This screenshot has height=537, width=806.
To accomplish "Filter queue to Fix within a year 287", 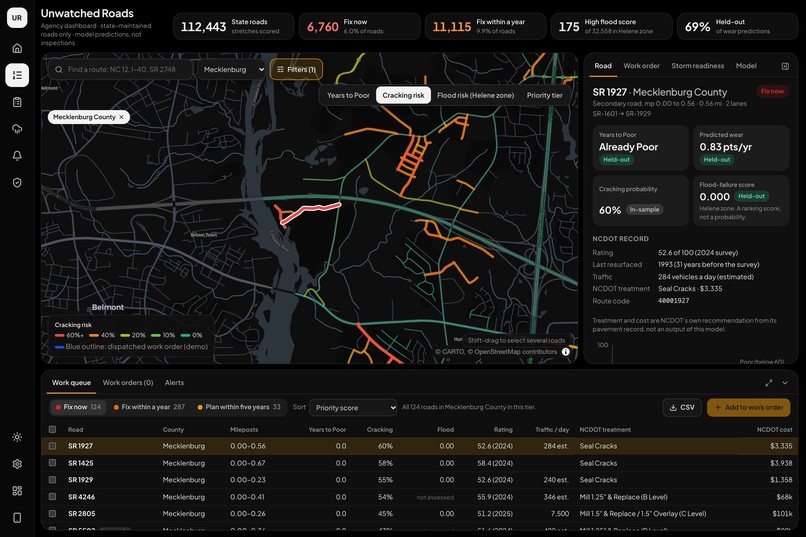I will (149, 407).
